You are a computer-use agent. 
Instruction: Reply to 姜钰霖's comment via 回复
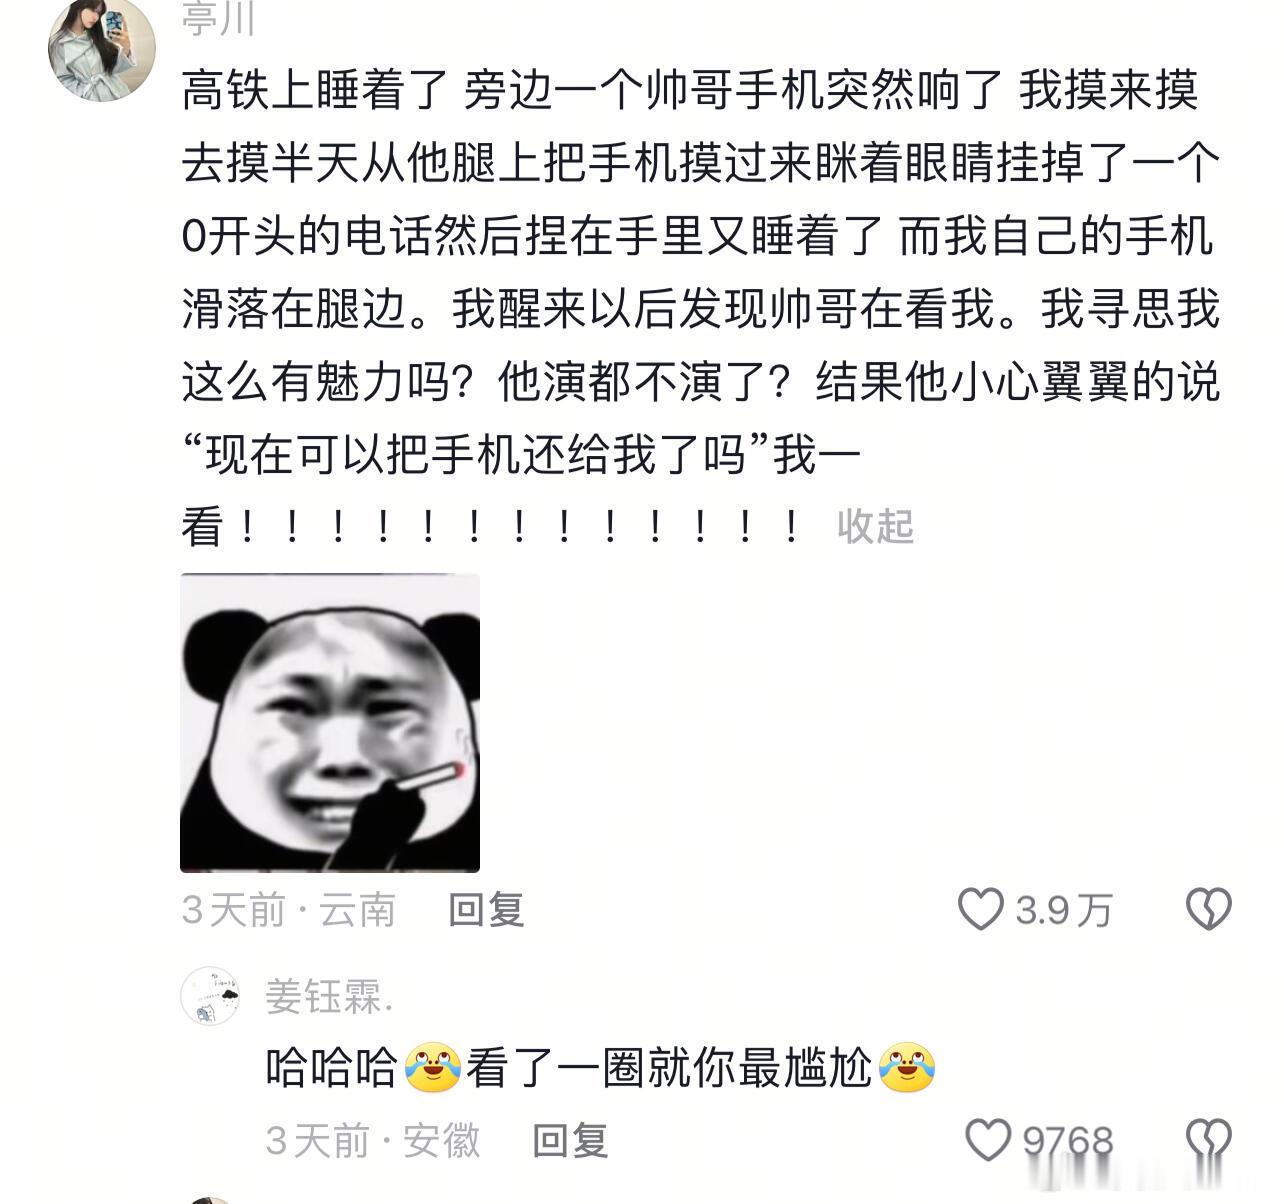tap(570, 1141)
